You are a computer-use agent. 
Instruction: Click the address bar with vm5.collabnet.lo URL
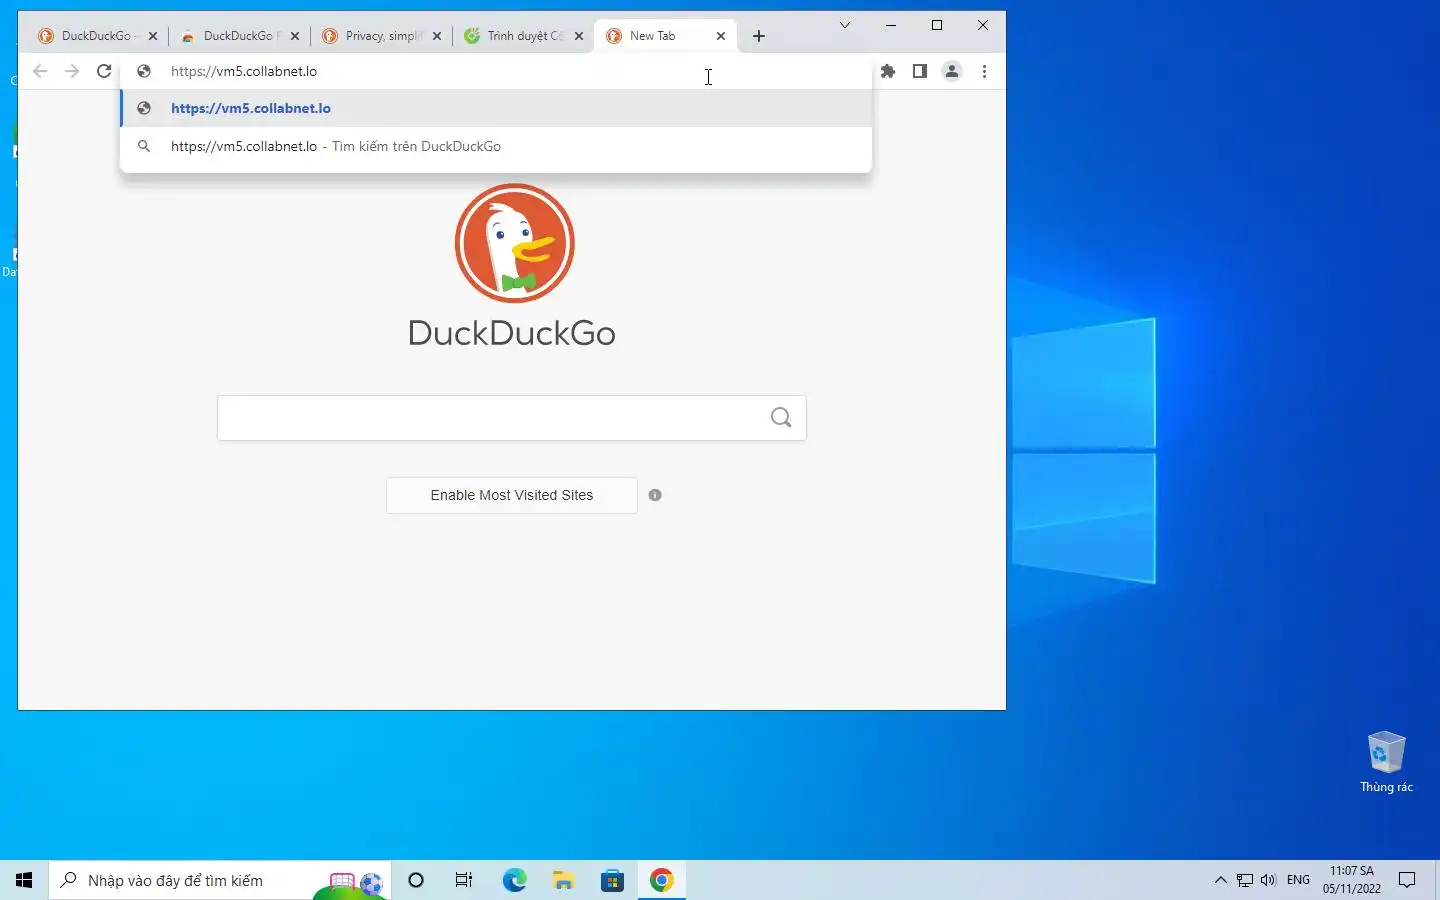point(496,71)
